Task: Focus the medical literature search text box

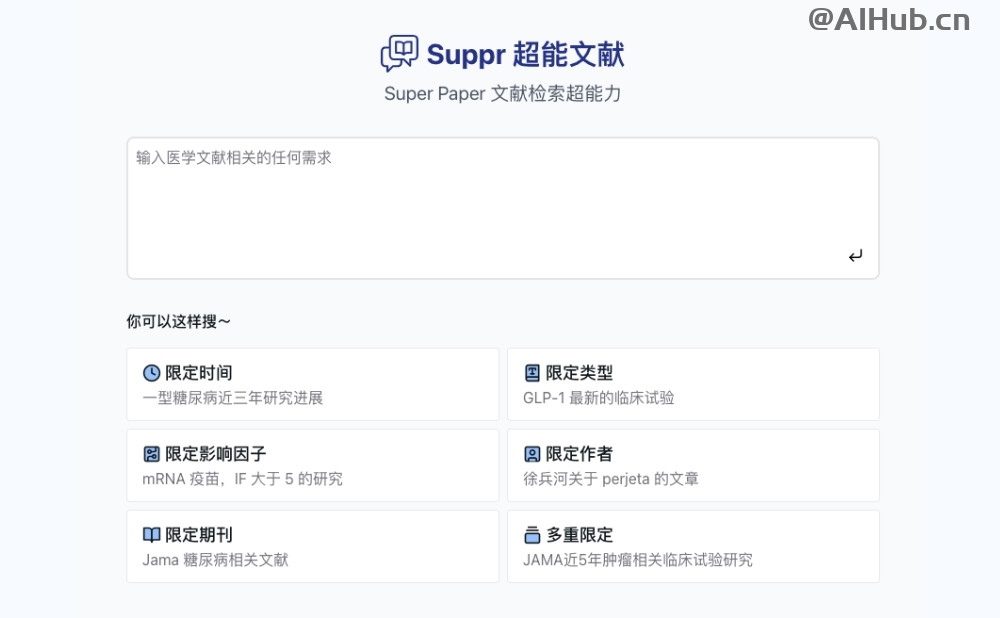Action: pyautogui.click(x=503, y=208)
